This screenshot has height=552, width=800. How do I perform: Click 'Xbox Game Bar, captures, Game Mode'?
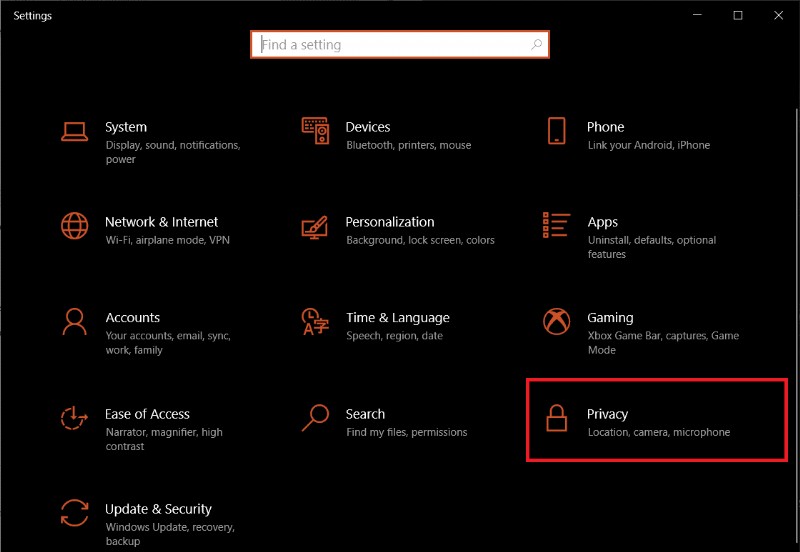tap(663, 343)
